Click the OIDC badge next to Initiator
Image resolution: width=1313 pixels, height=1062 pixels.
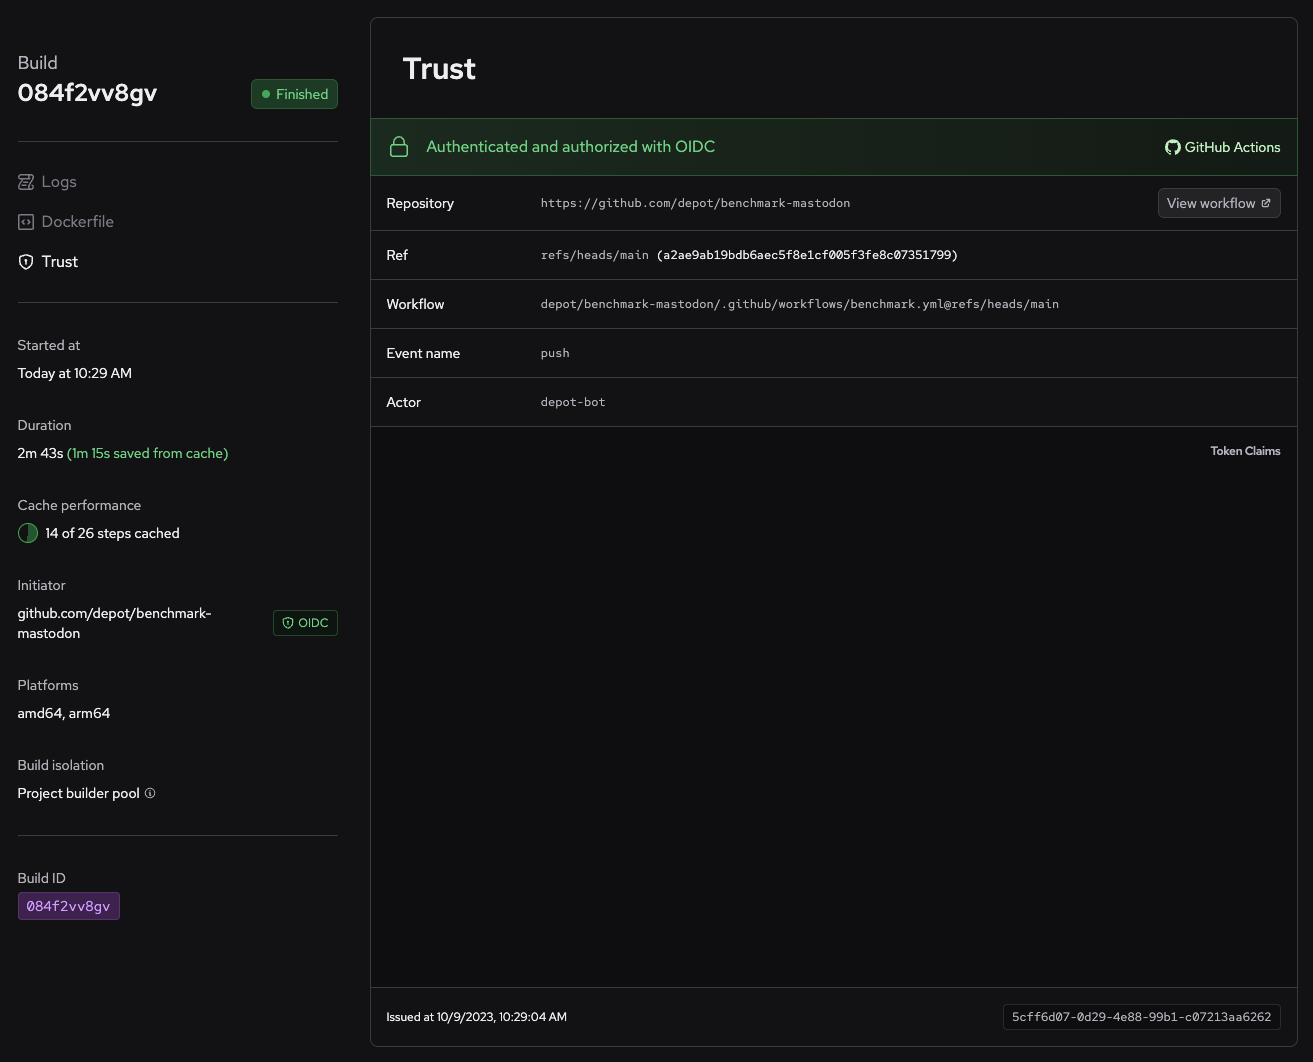point(305,623)
